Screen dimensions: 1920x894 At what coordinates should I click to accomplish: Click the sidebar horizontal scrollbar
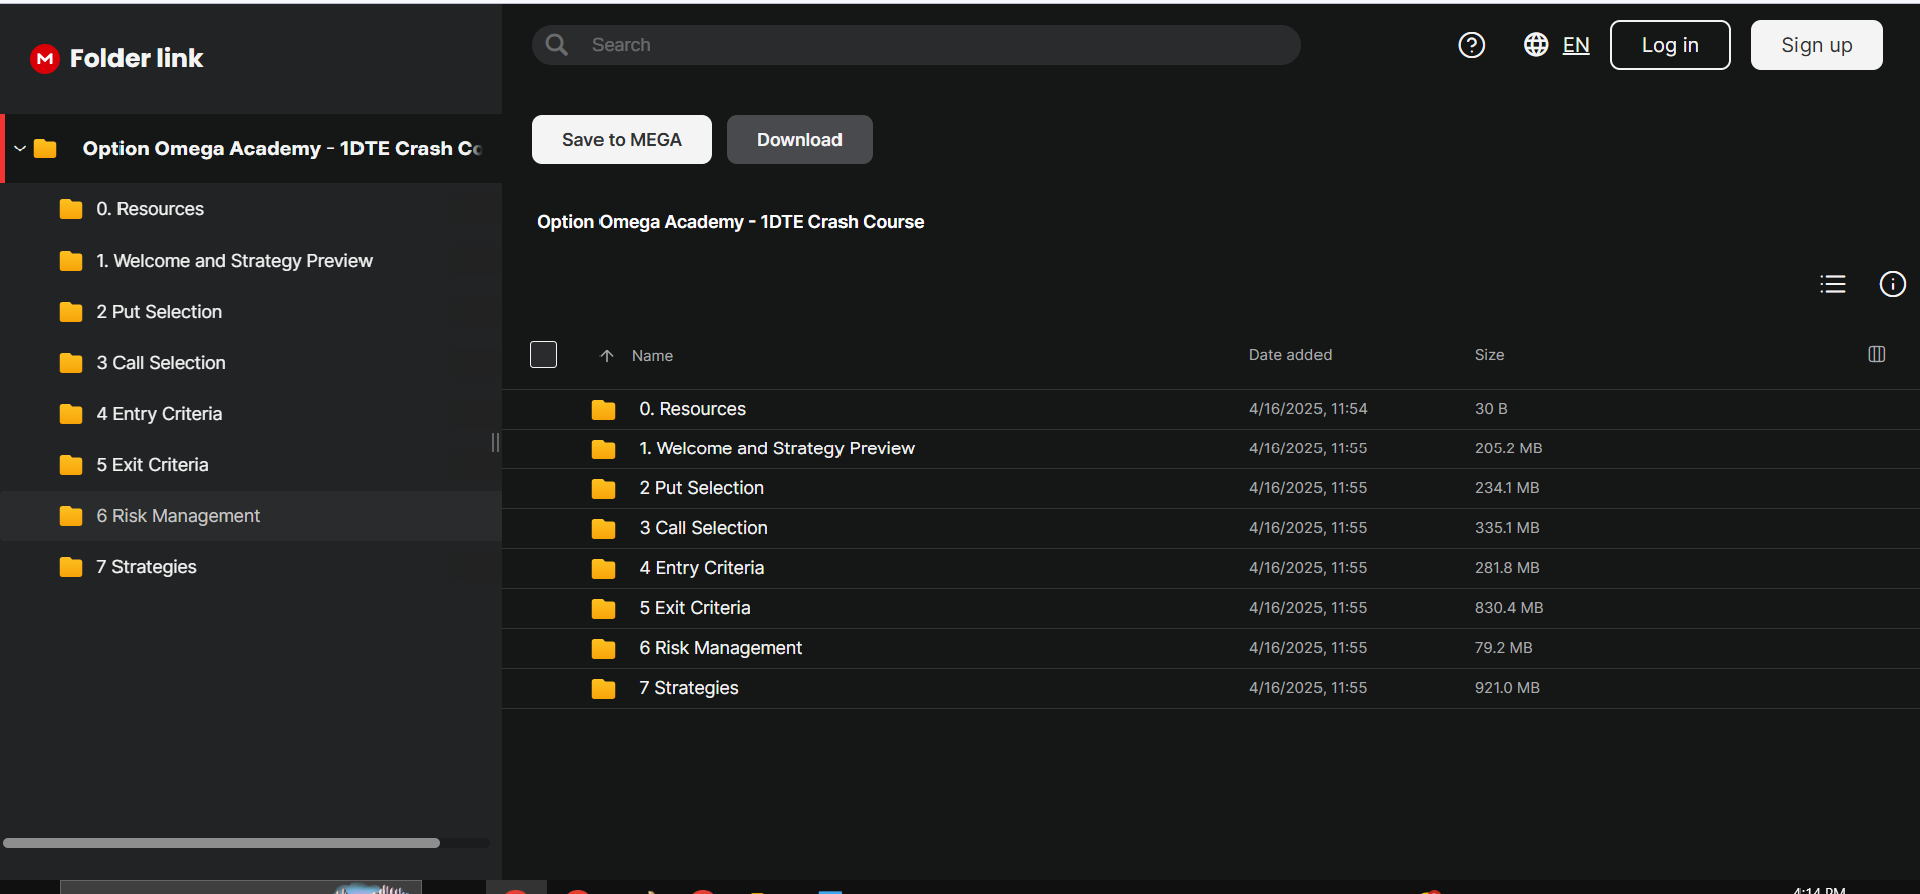pyautogui.click(x=221, y=843)
